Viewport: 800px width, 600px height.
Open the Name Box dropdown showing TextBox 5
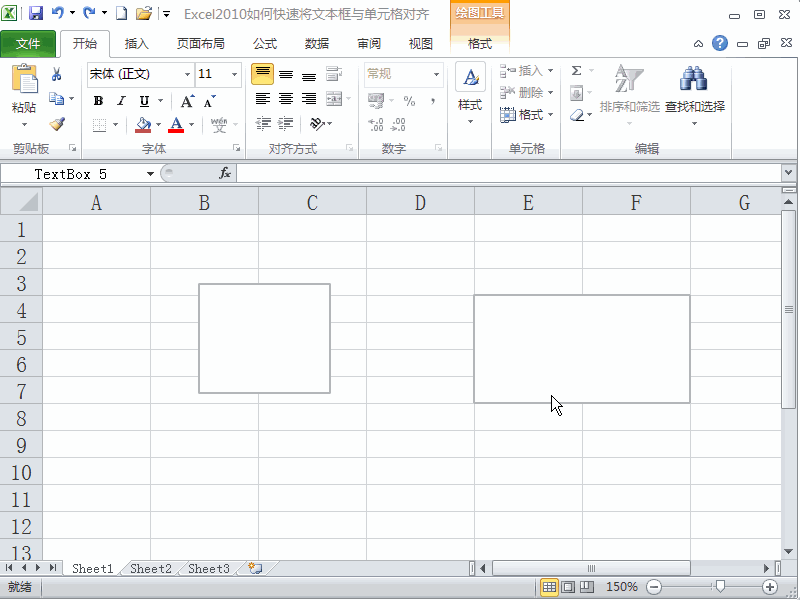[150, 172]
